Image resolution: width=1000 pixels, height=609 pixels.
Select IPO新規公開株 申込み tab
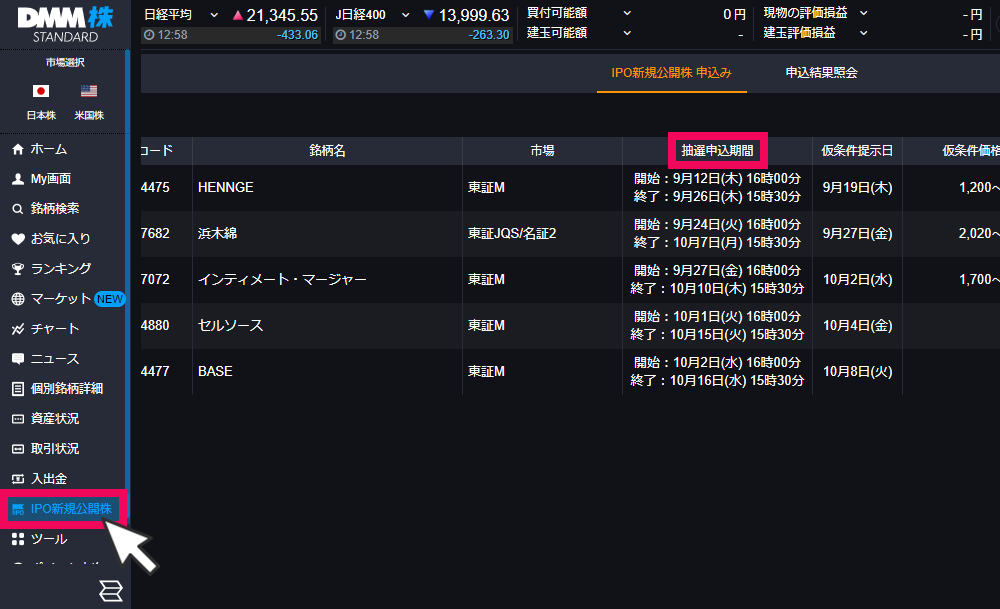click(671, 73)
